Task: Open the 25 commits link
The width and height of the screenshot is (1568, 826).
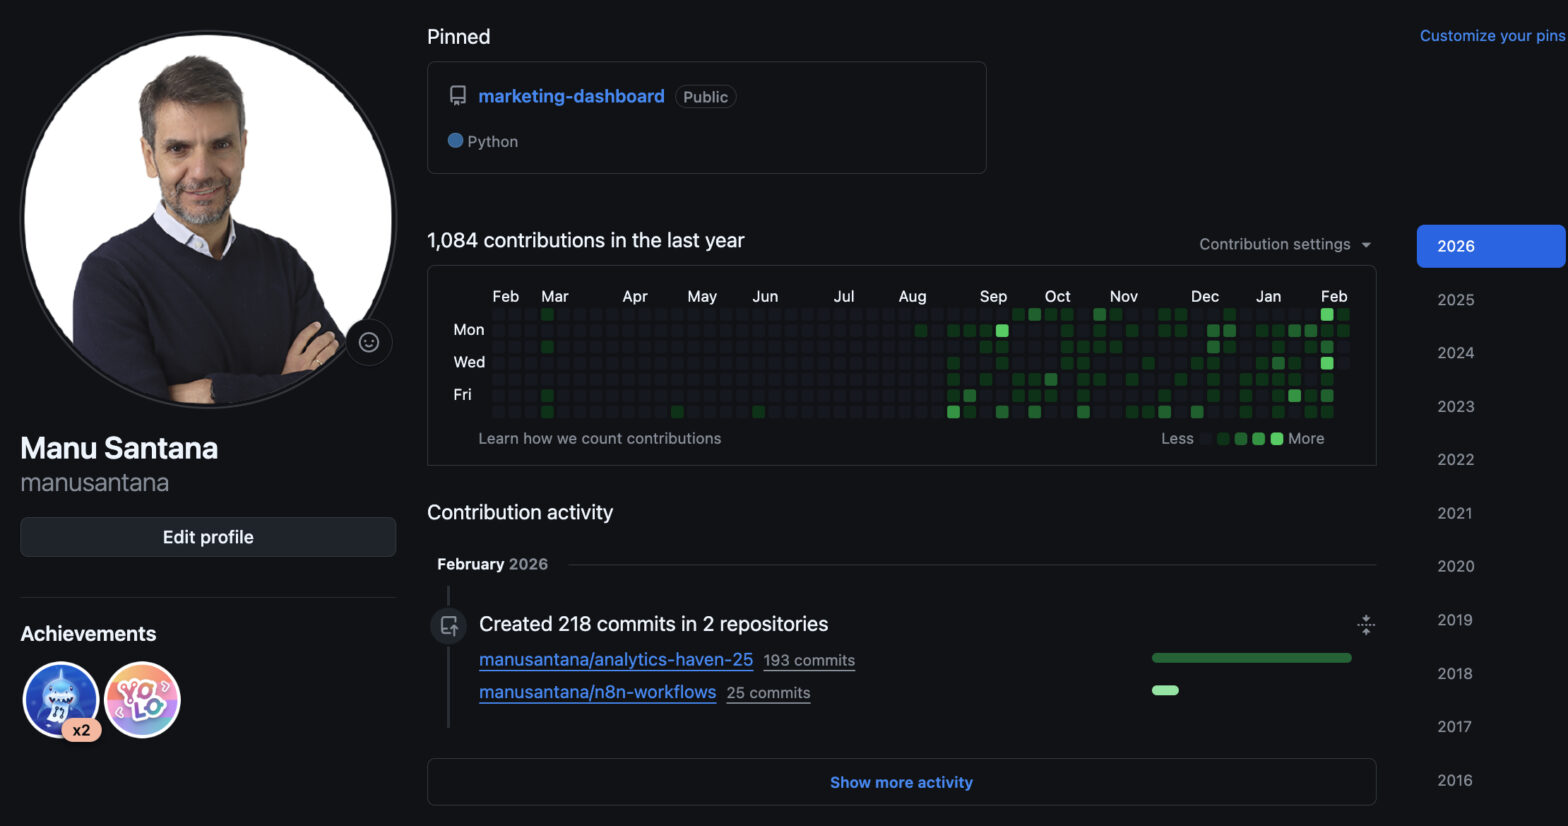Action: coord(768,693)
